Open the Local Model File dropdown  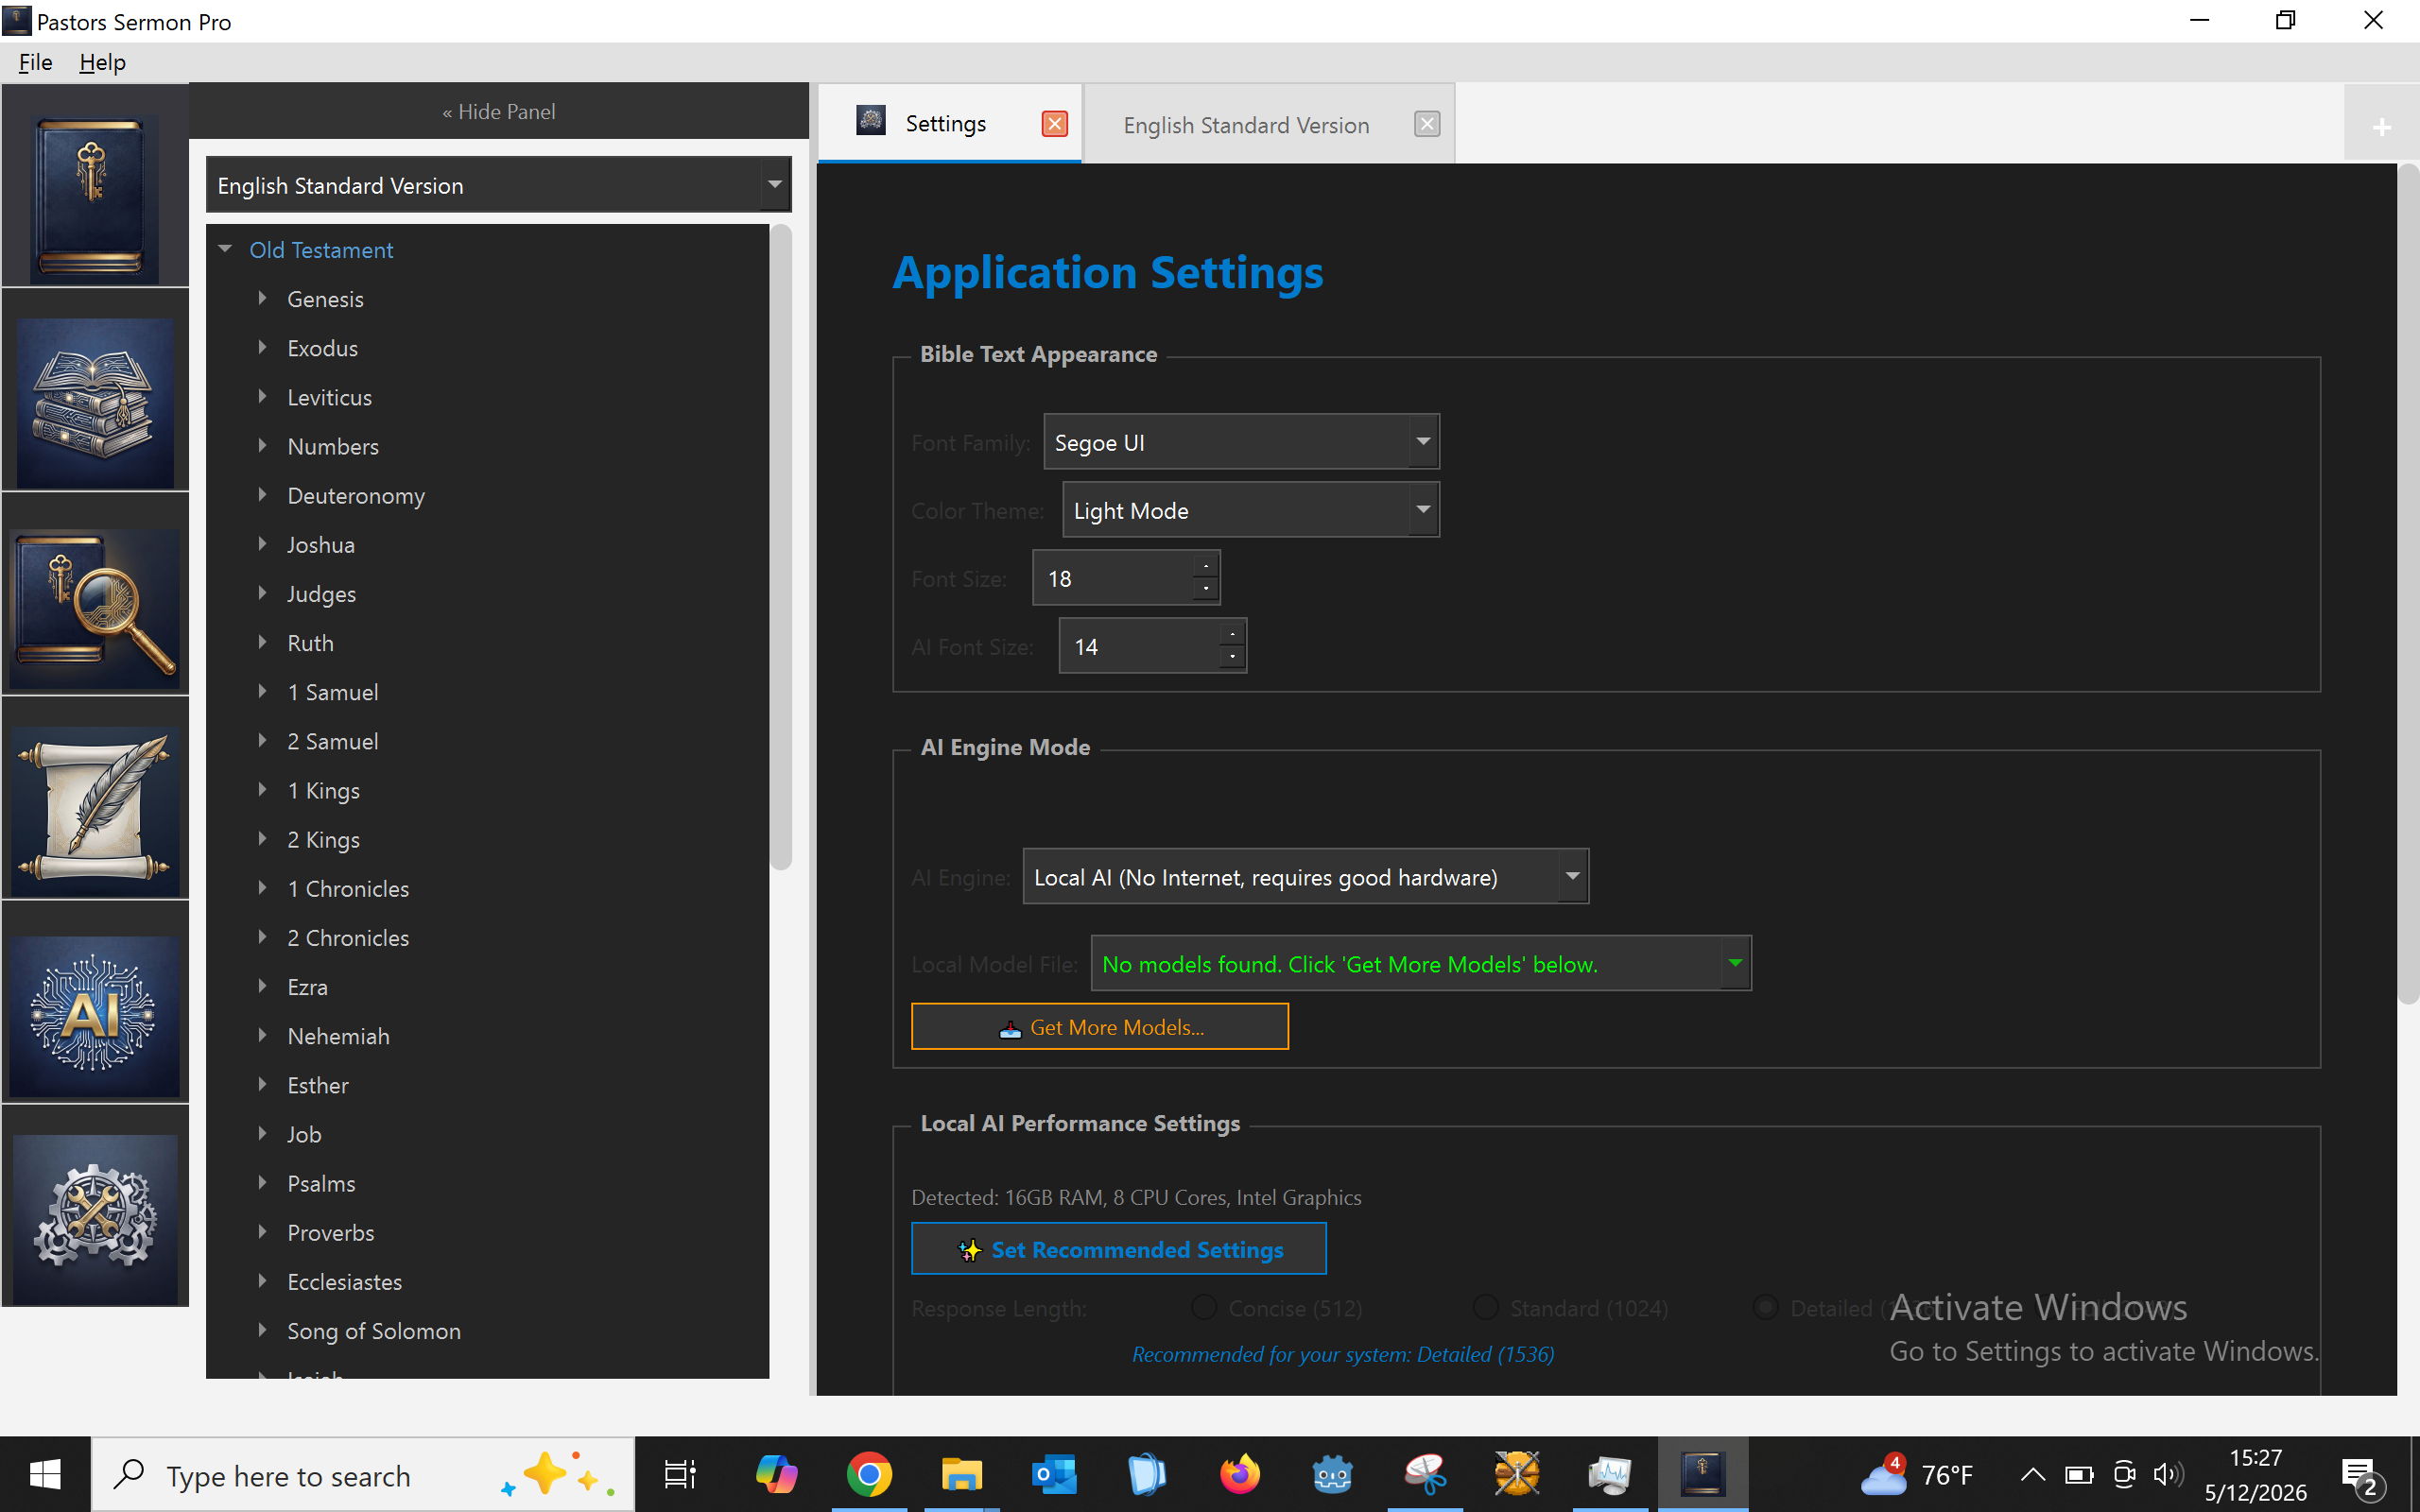[x=1420, y=964]
